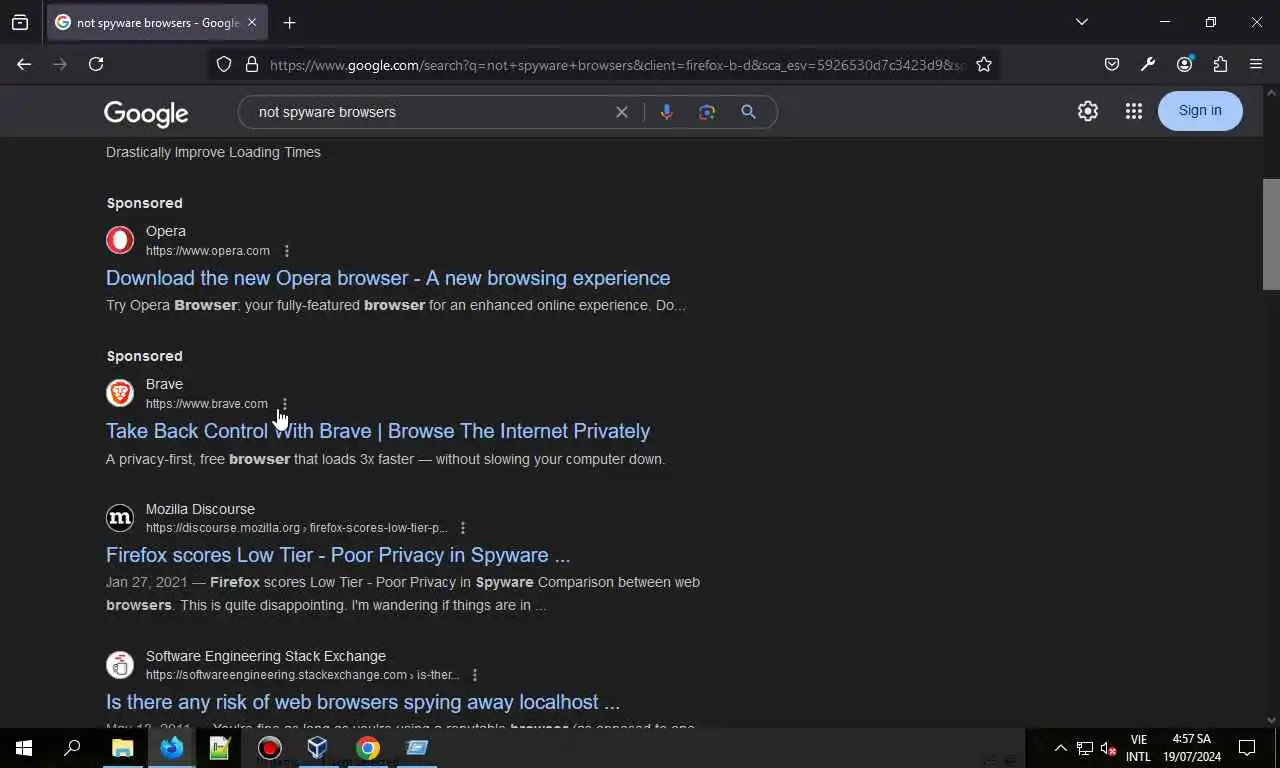Launch Google Chrome from taskbar
This screenshot has height=768, width=1280.
[x=368, y=748]
